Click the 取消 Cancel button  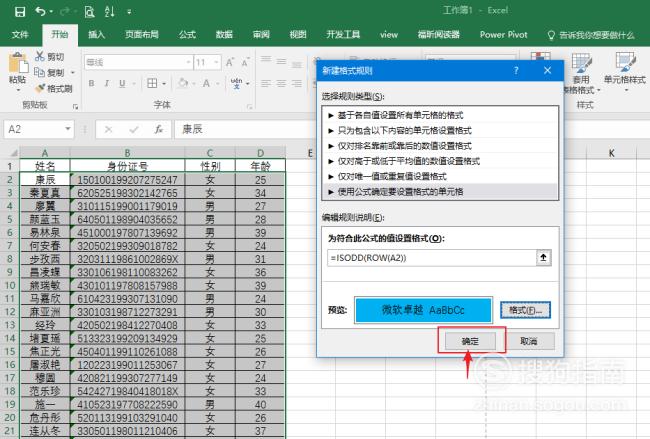(x=529, y=341)
